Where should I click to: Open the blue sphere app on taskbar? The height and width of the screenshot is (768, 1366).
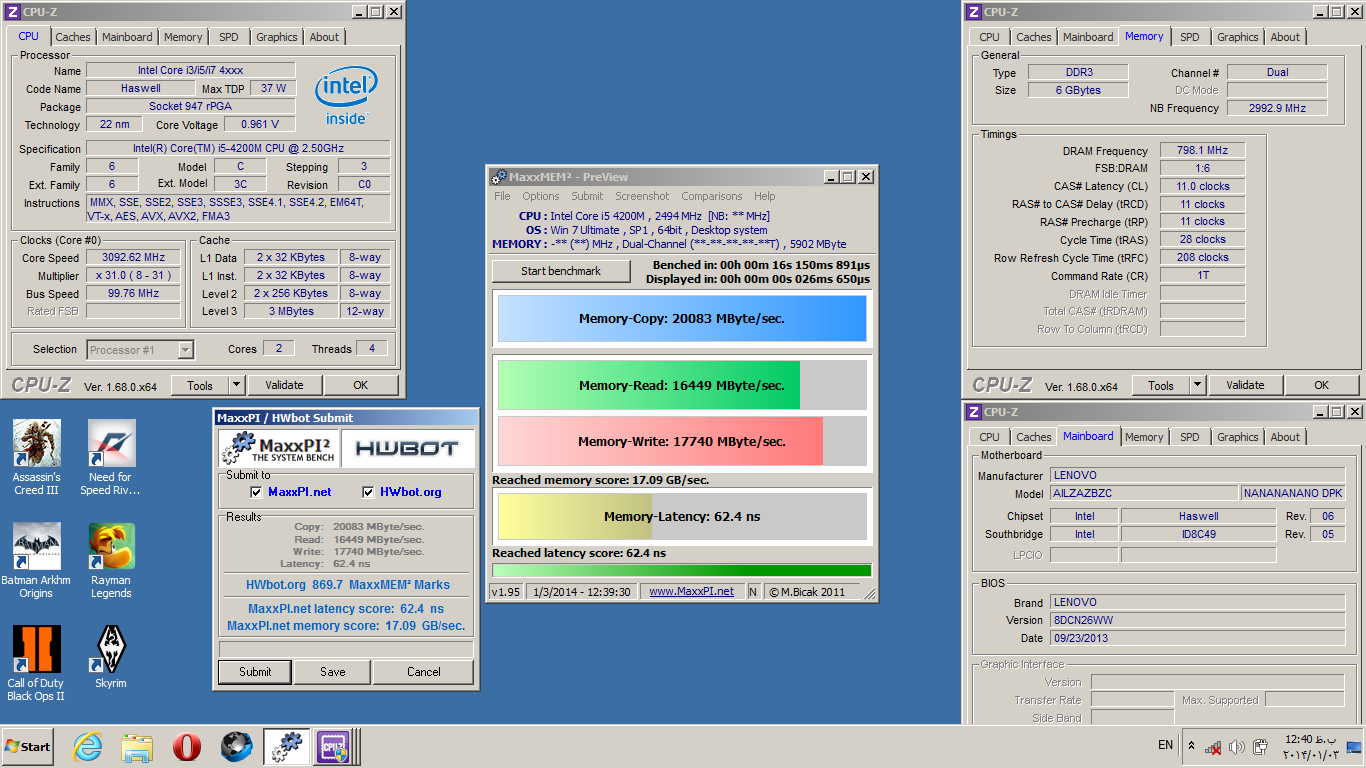pyautogui.click(x=236, y=746)
